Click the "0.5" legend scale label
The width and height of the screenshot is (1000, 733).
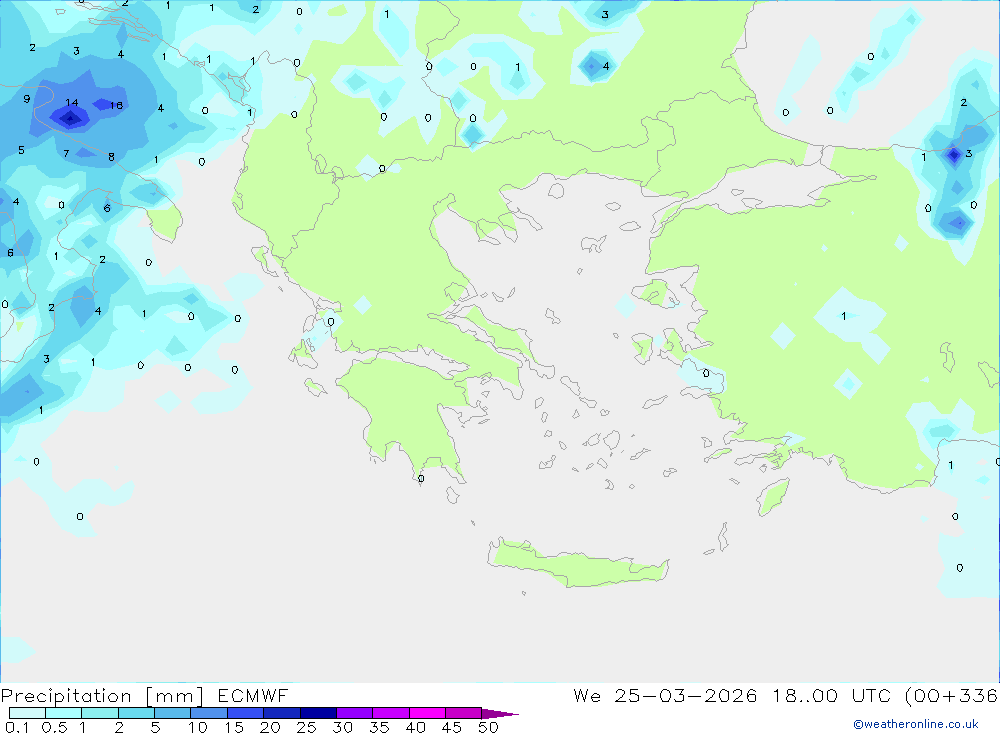coord(54,727)
